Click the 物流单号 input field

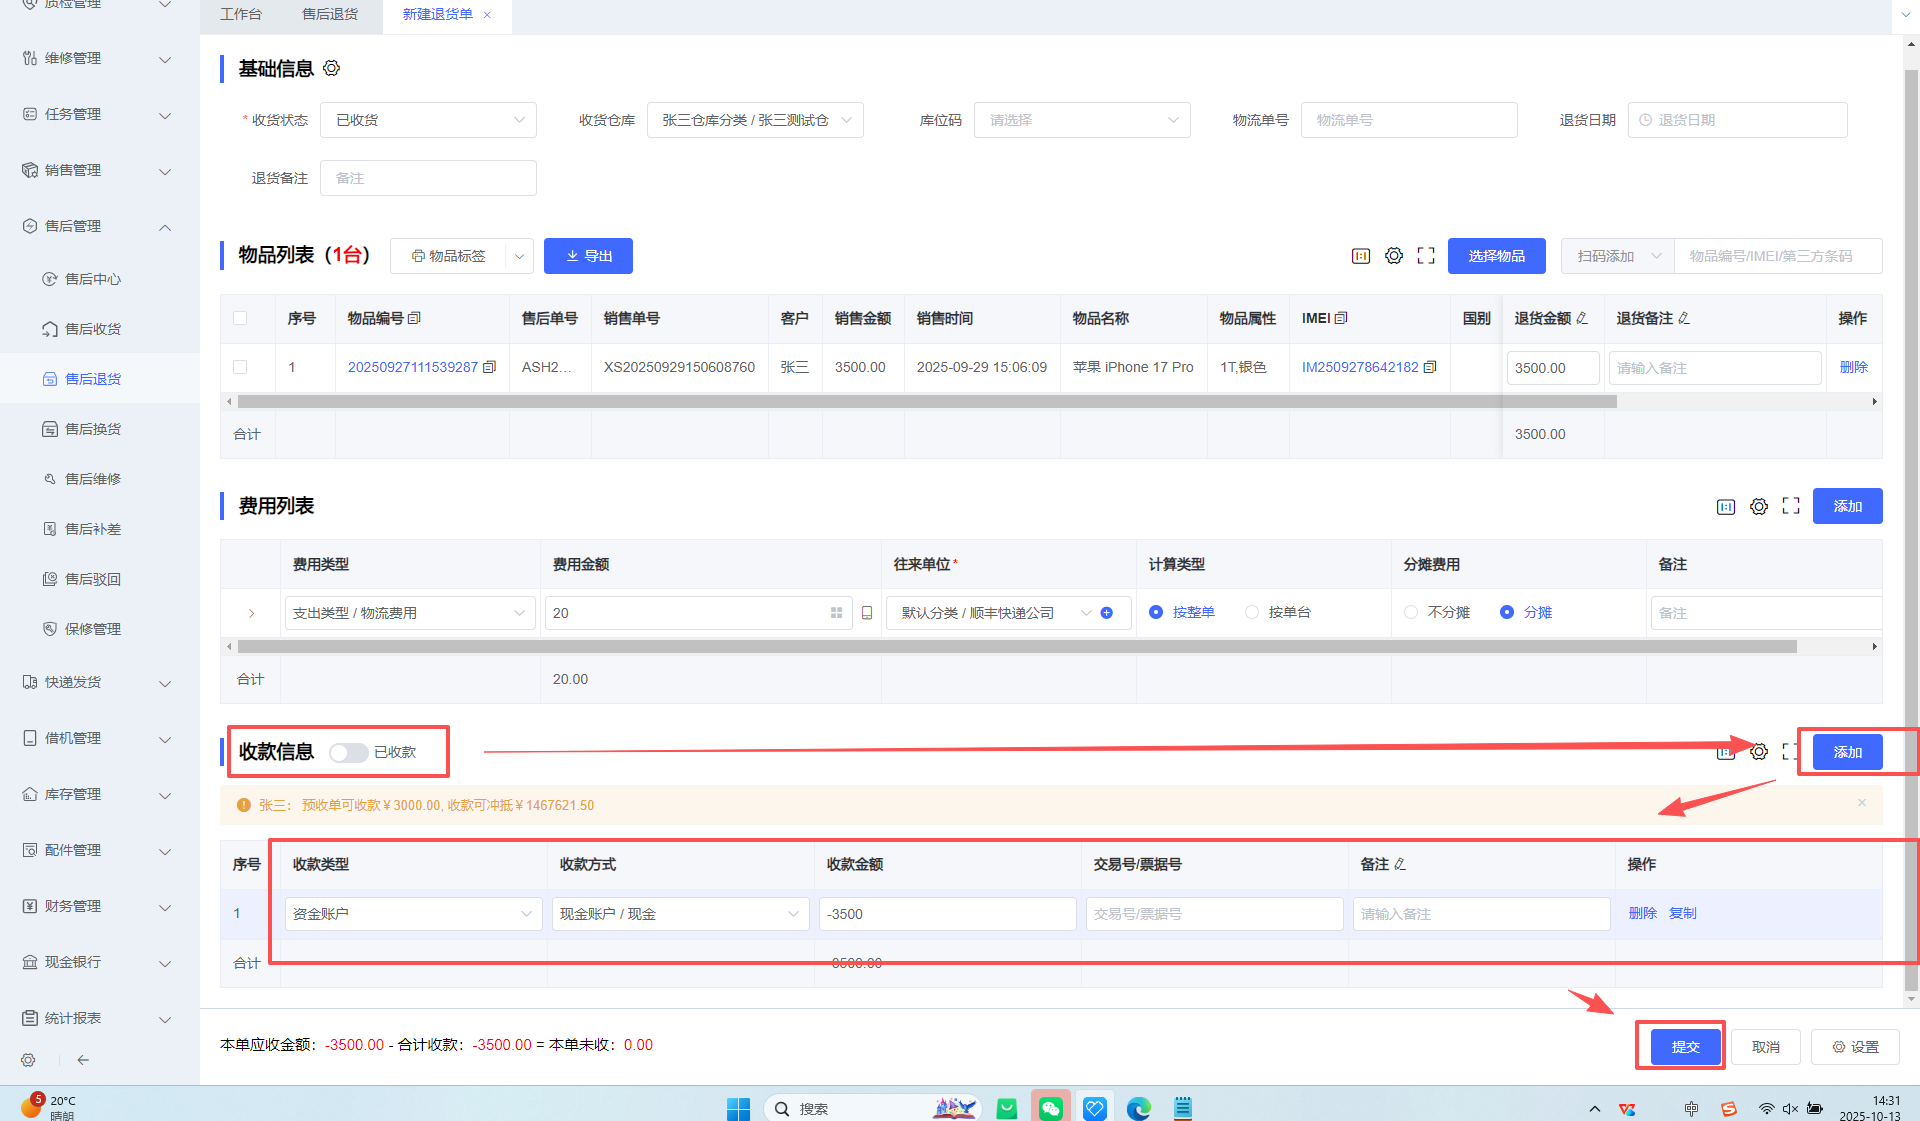click(1408, 120)
